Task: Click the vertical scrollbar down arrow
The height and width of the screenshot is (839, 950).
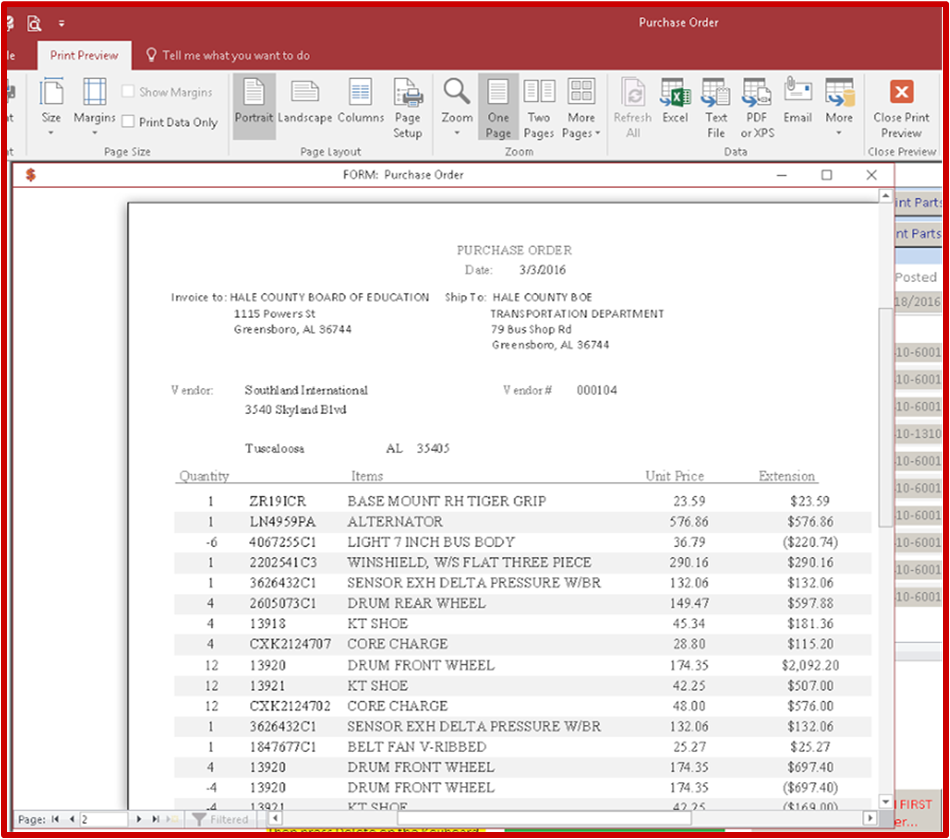Action: pyautogui.click(x=885, y=801)
